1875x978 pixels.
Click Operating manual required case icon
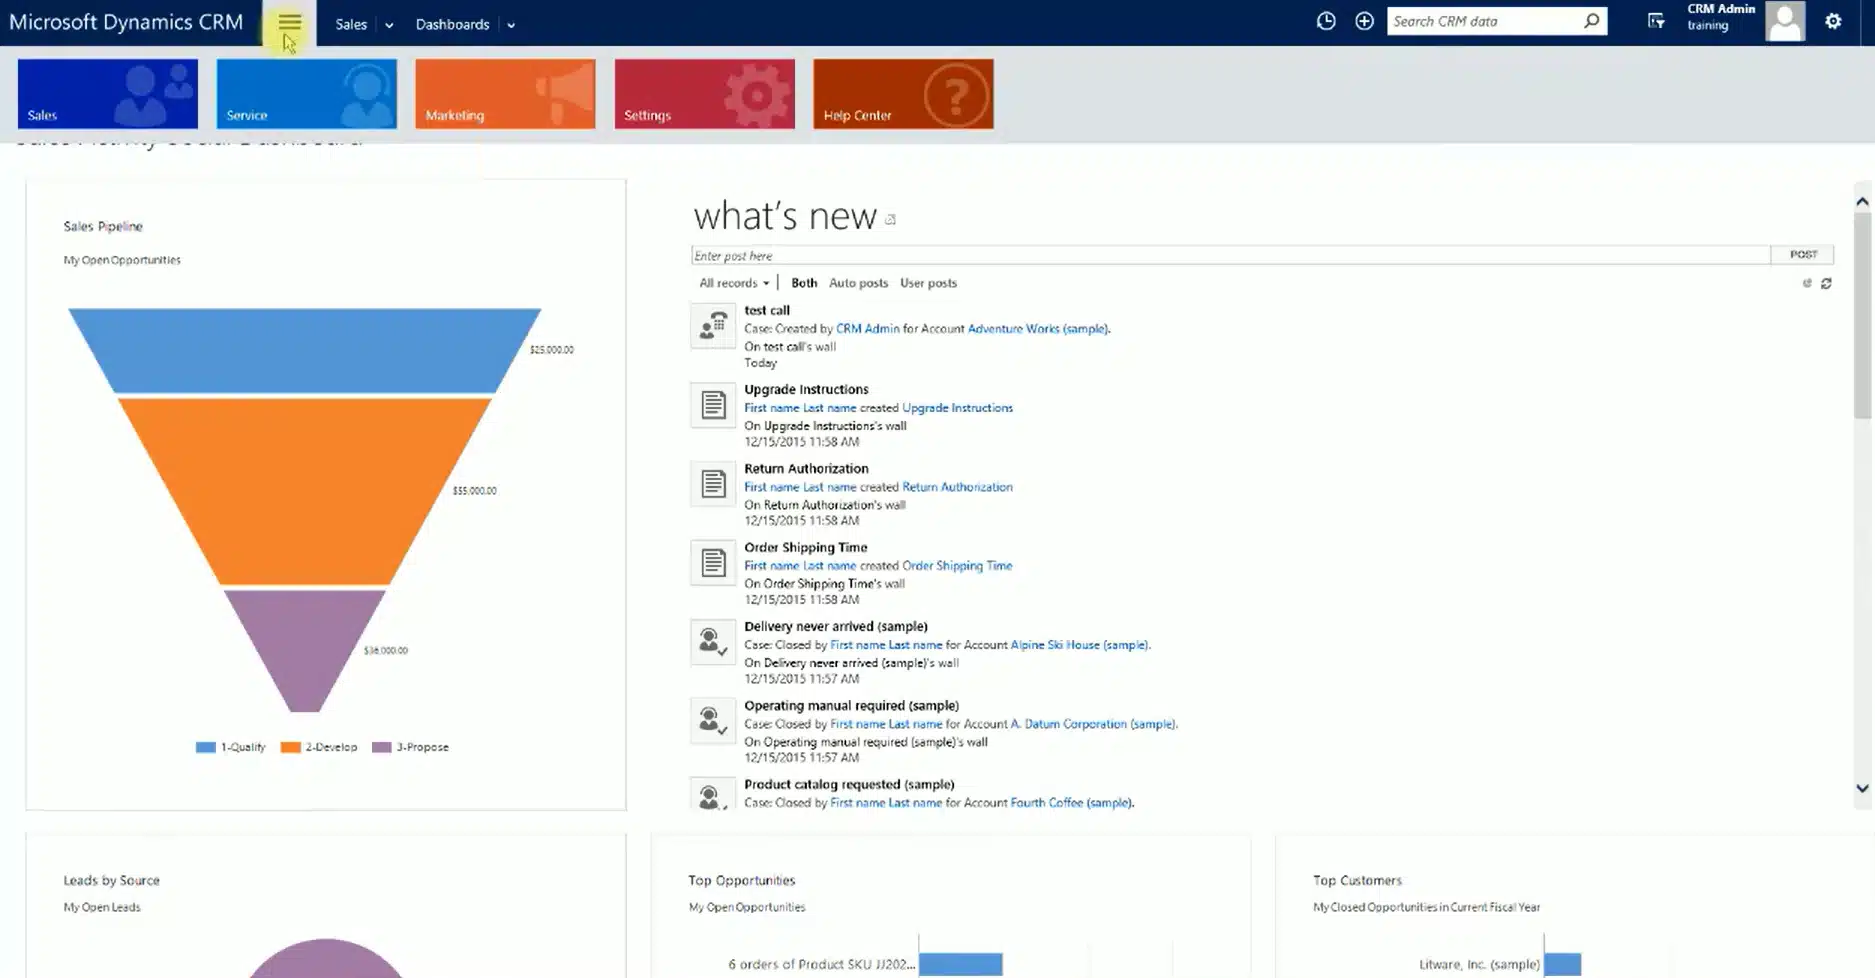[x=713, y=721]
